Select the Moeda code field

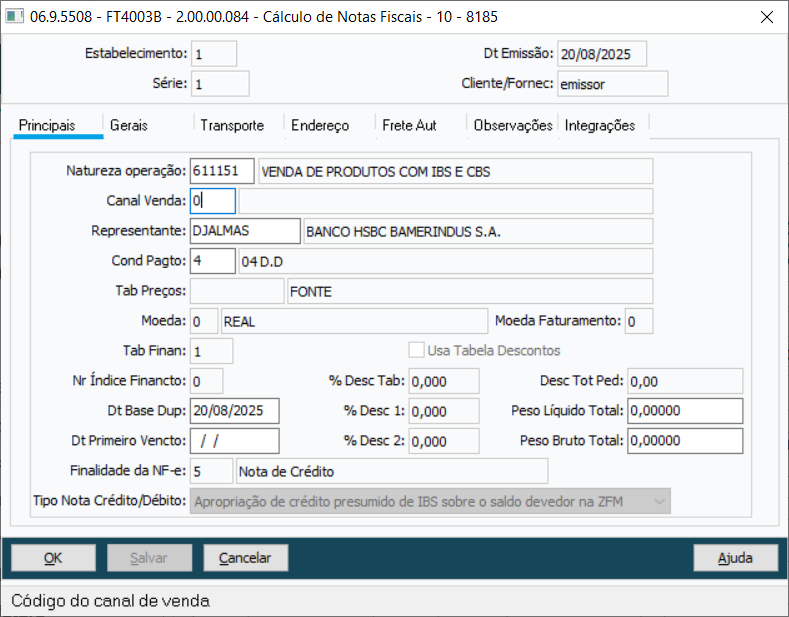tap(204, 321)
